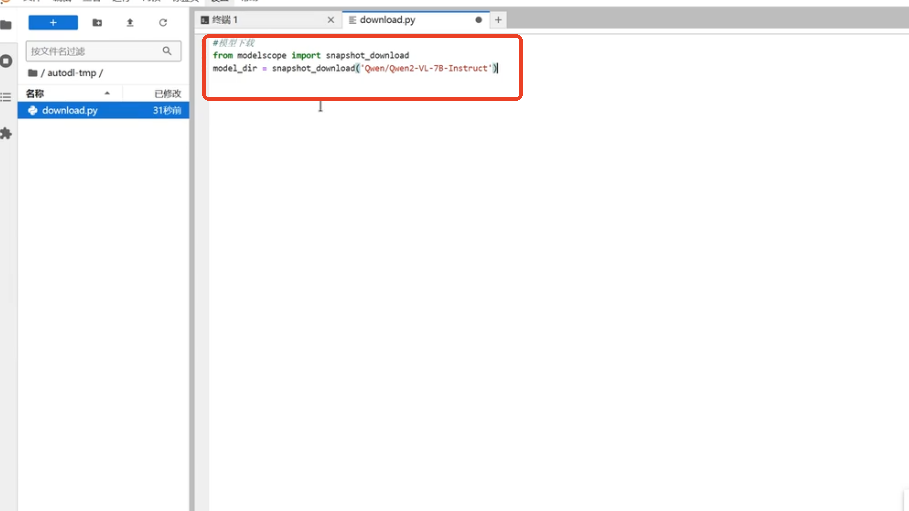
Task: Select download.py in the file list
Action: pos(103,110)
